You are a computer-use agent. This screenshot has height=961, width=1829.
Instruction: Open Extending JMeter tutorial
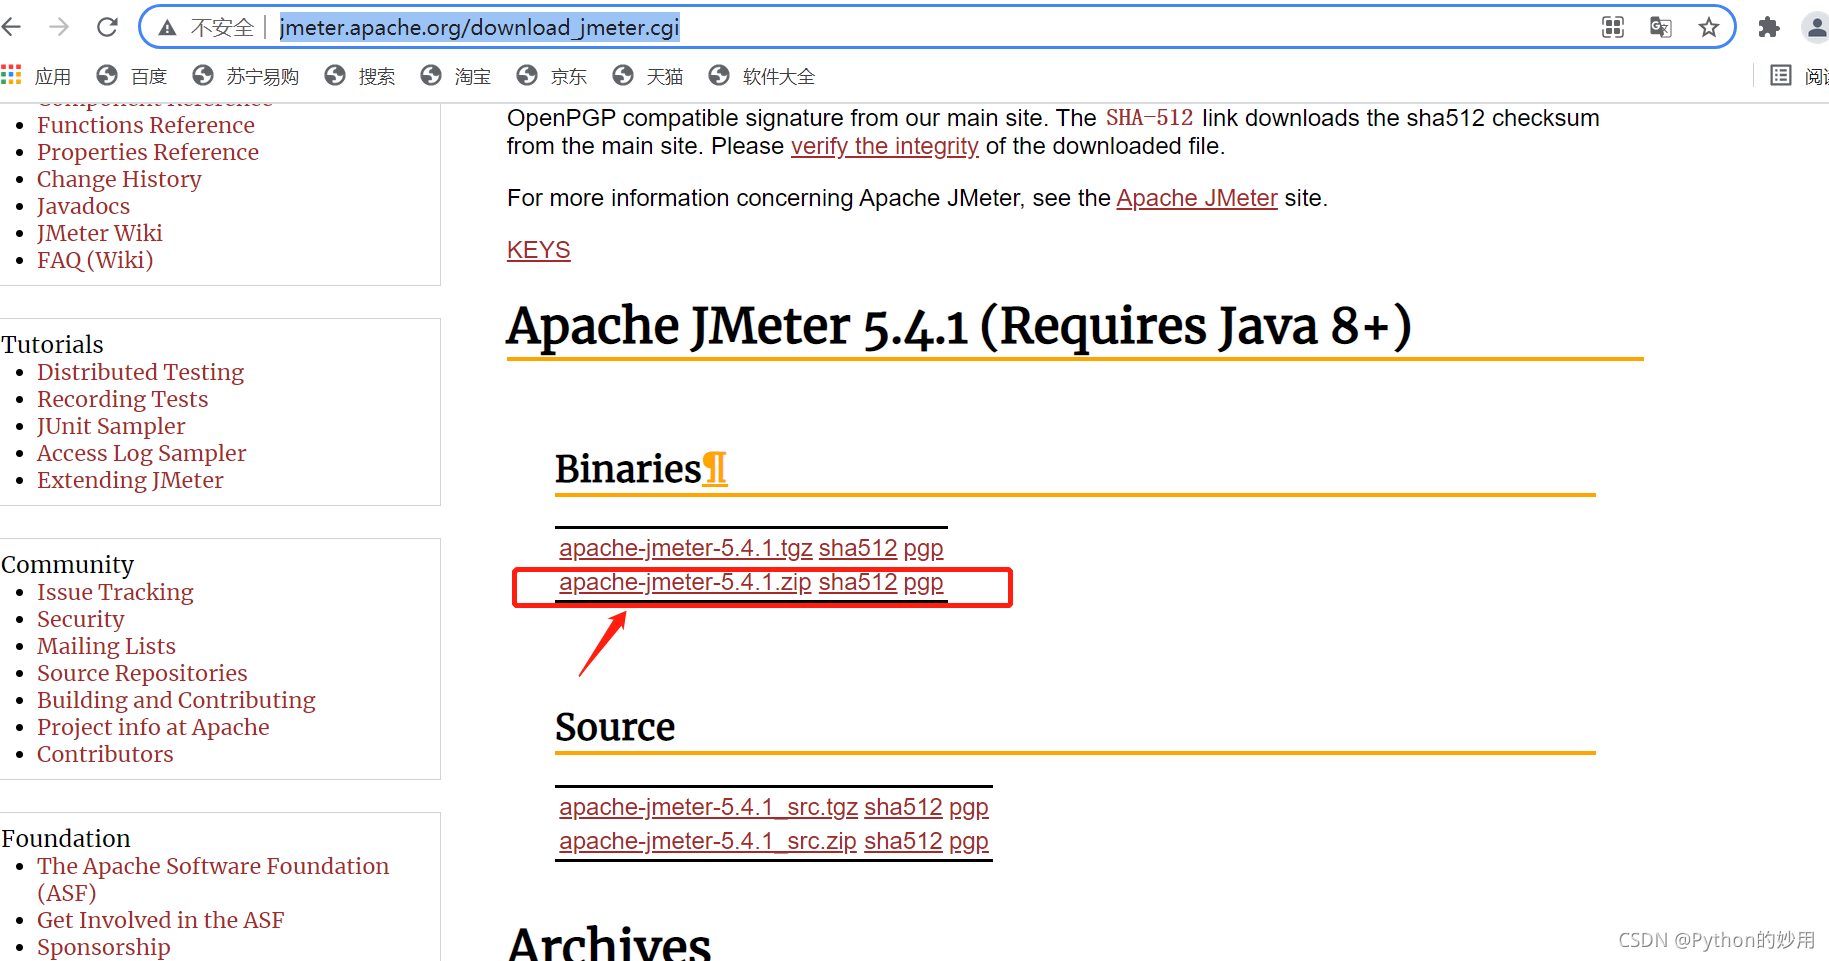click(130, 480)
